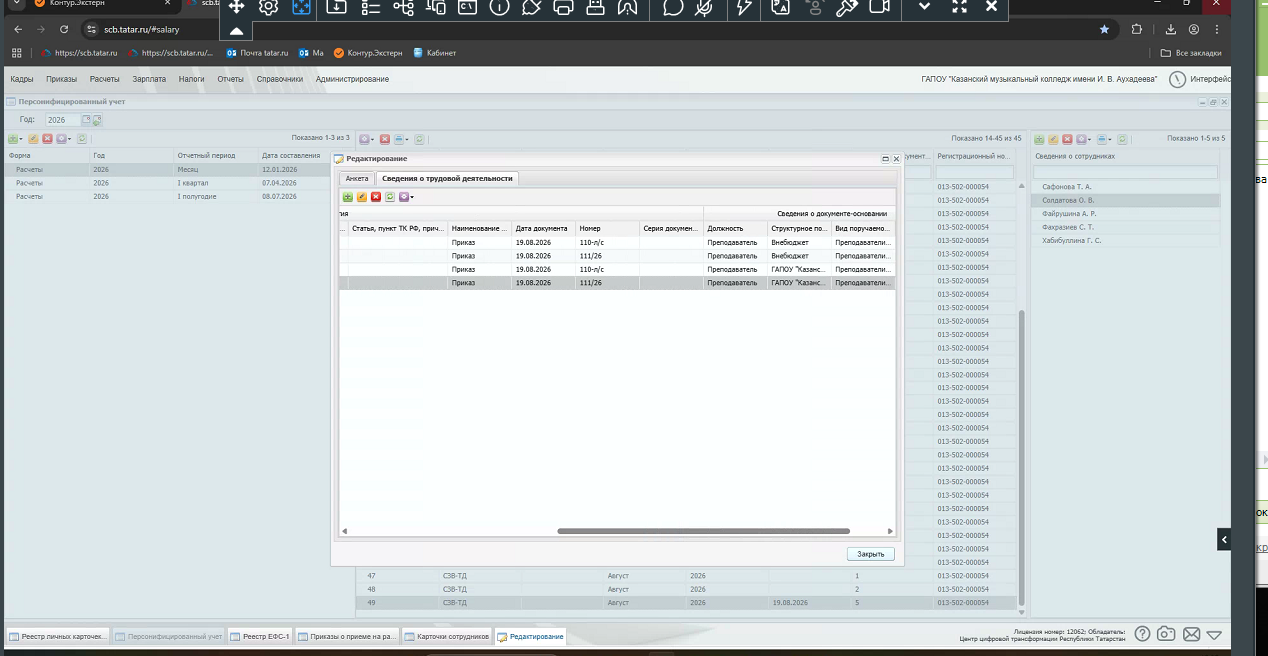Click the settings gear in the top overlay toolbar

point(268,8)
